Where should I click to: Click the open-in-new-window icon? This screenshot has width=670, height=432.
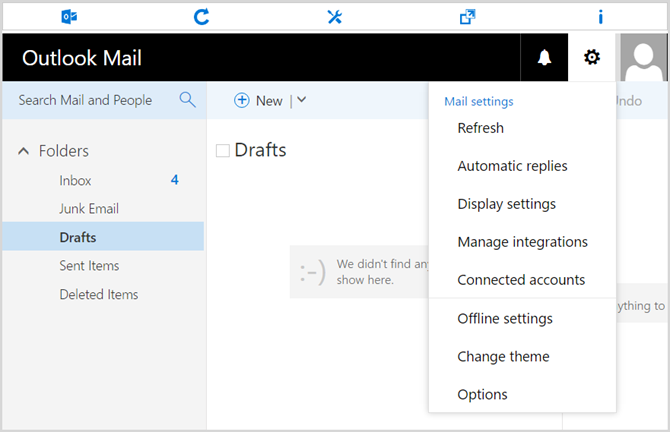467,17
